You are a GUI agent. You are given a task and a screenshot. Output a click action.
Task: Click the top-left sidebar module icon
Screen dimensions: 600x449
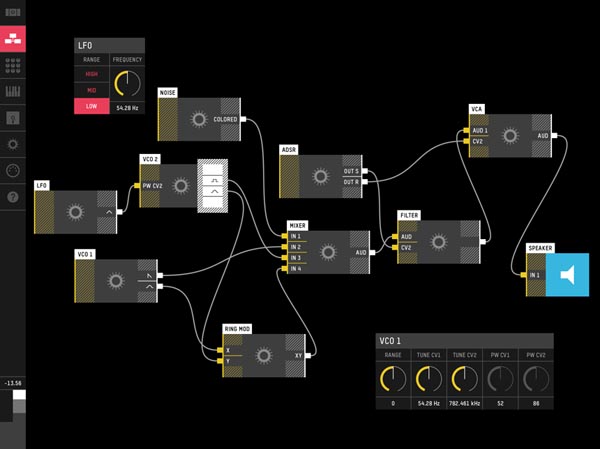click(x=13, y=12)
